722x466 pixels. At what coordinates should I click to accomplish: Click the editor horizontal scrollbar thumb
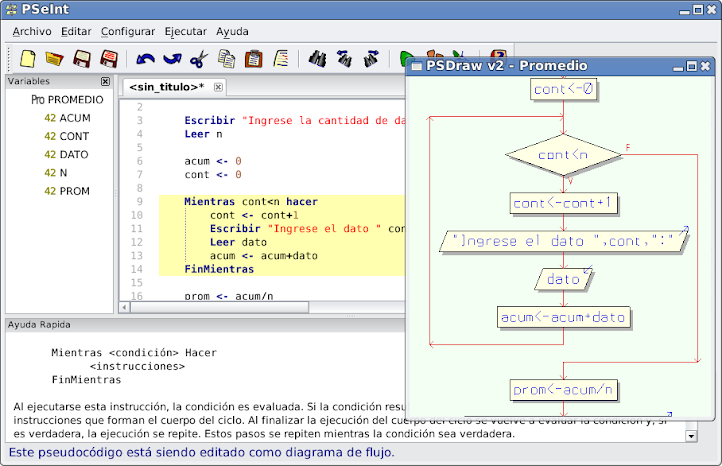click(x=219, y=307)
